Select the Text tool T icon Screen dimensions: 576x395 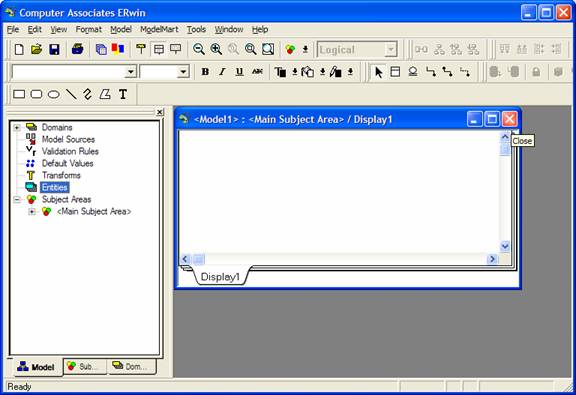(123, 94)
